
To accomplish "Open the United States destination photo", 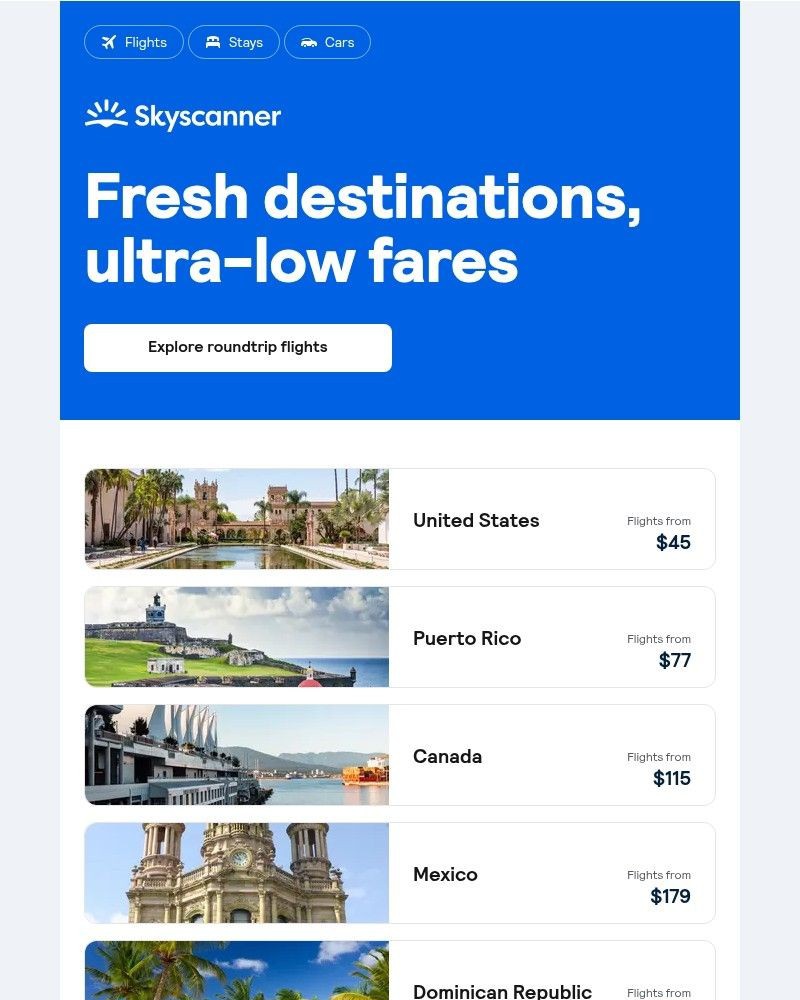I will tap(237, 518).
